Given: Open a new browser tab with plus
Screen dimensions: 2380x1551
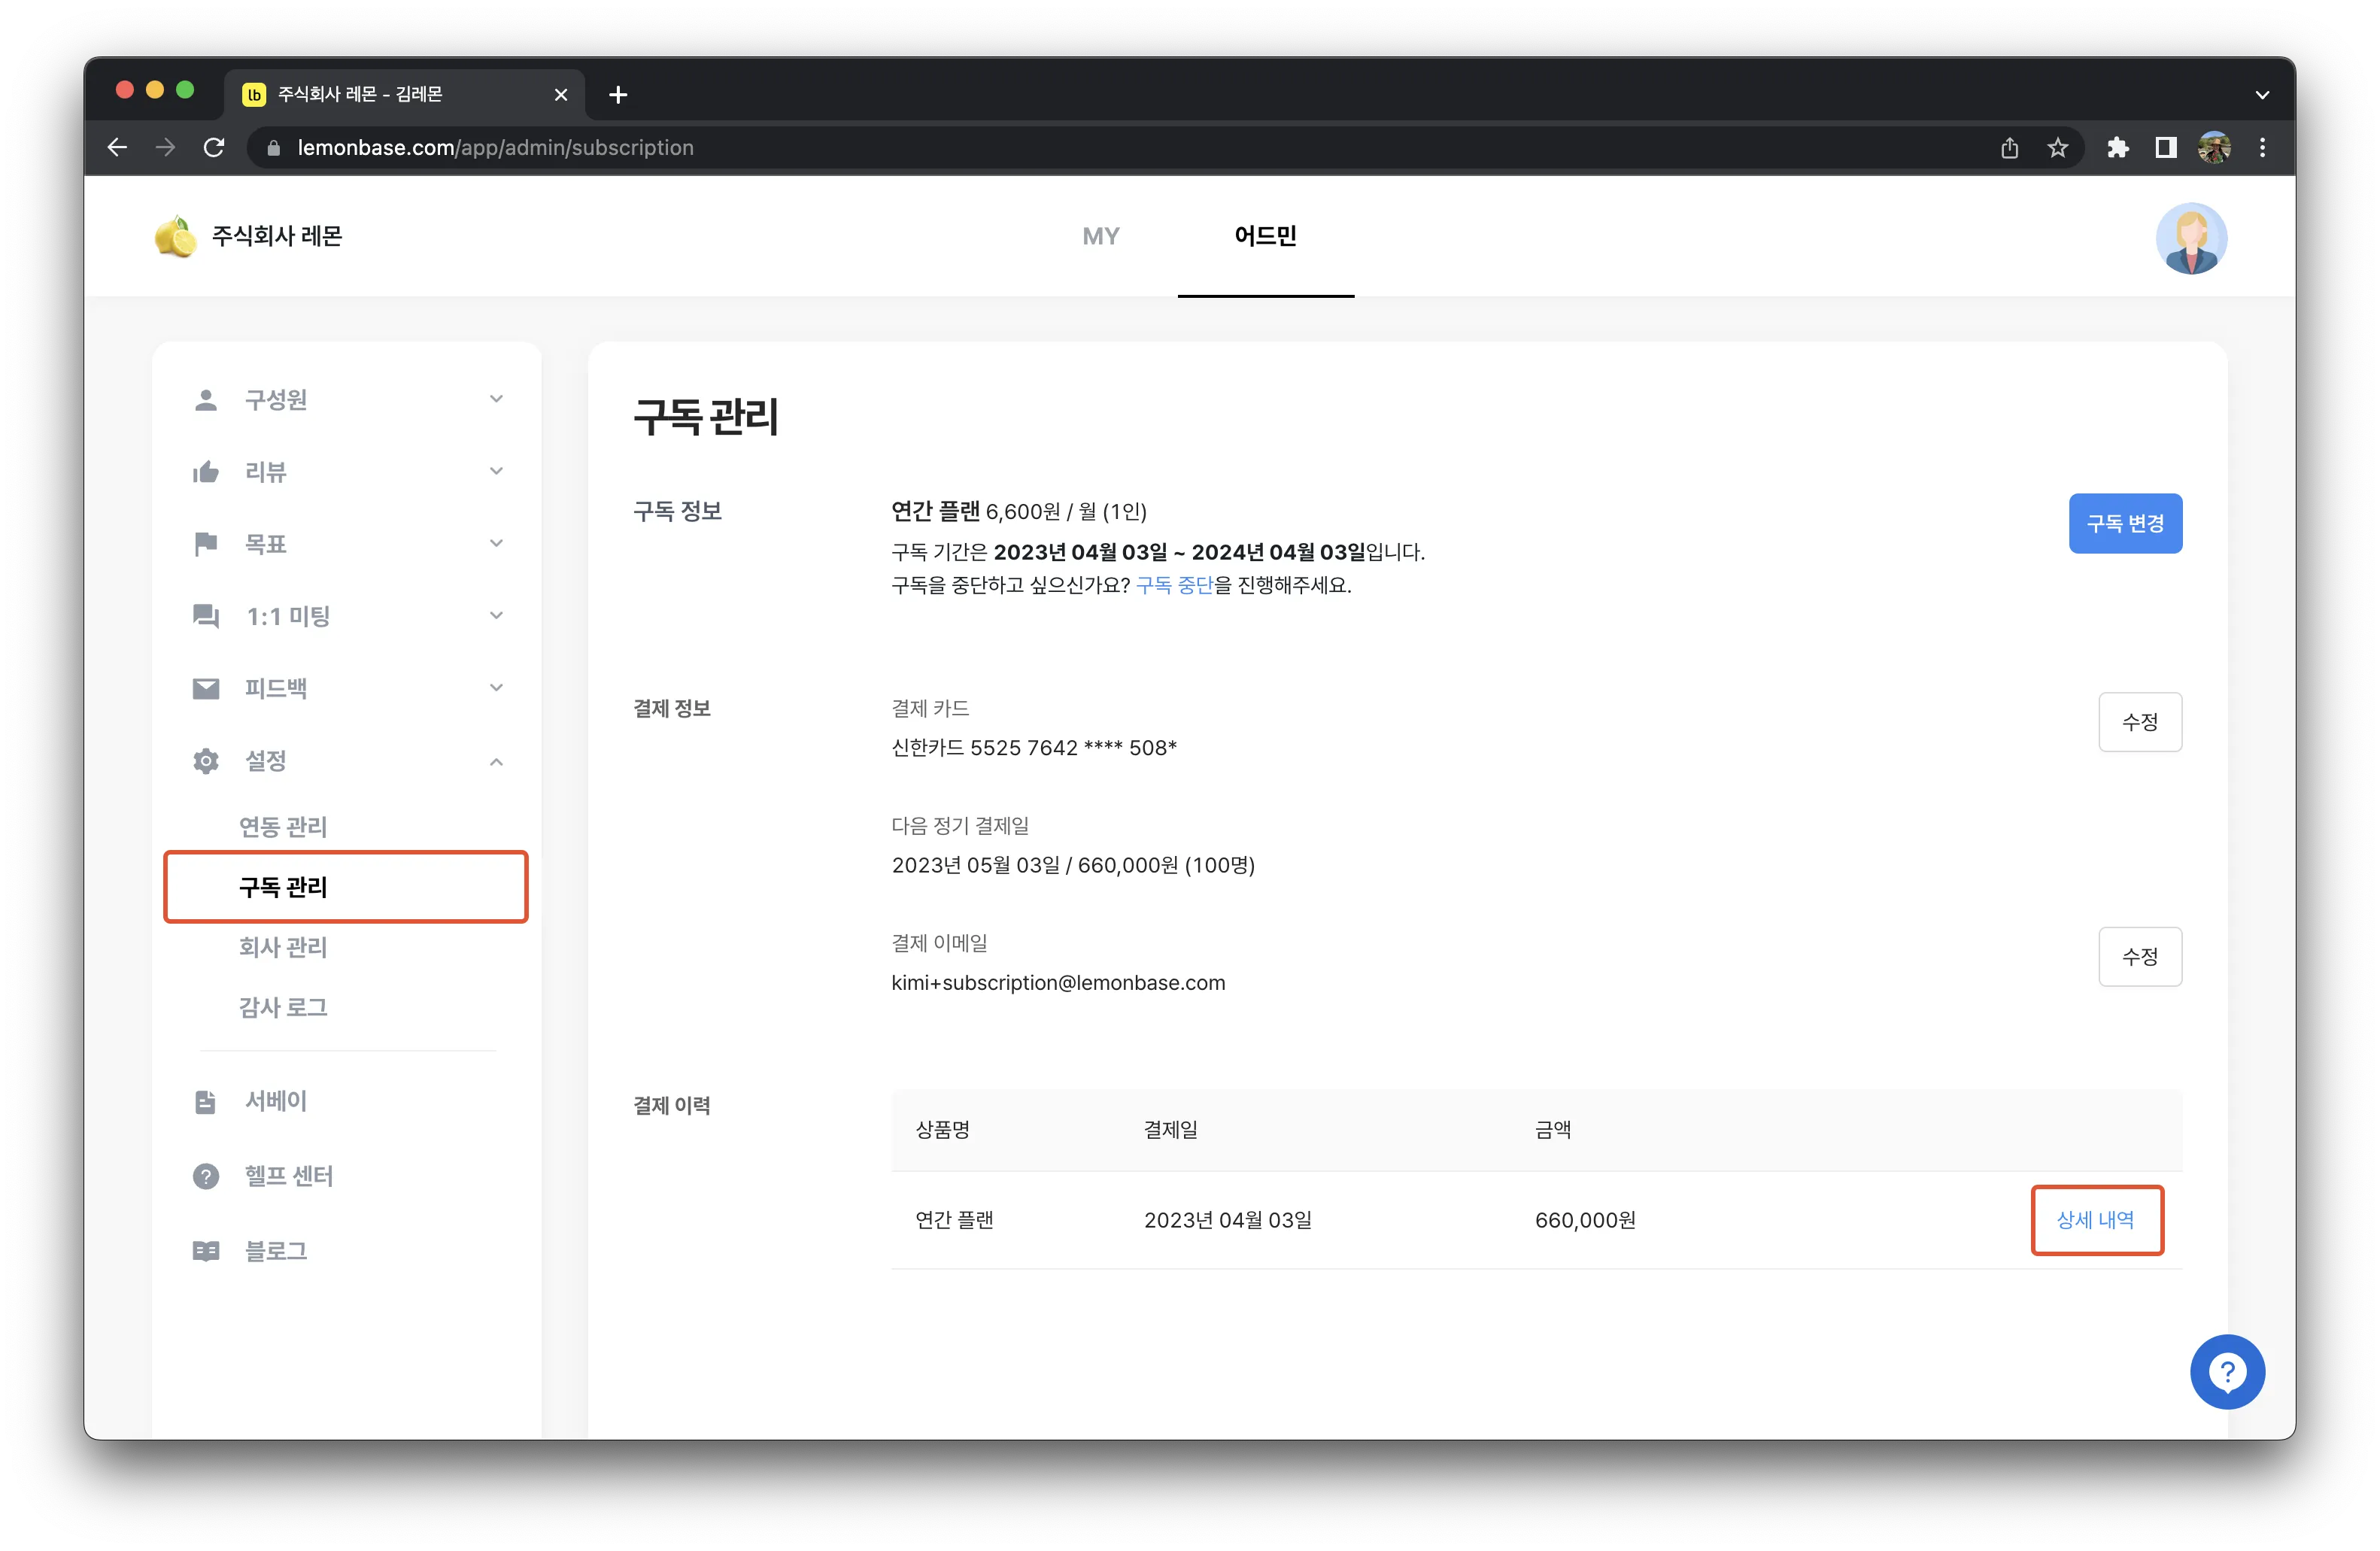Looking at the screenshot, I should click(618, 95).
